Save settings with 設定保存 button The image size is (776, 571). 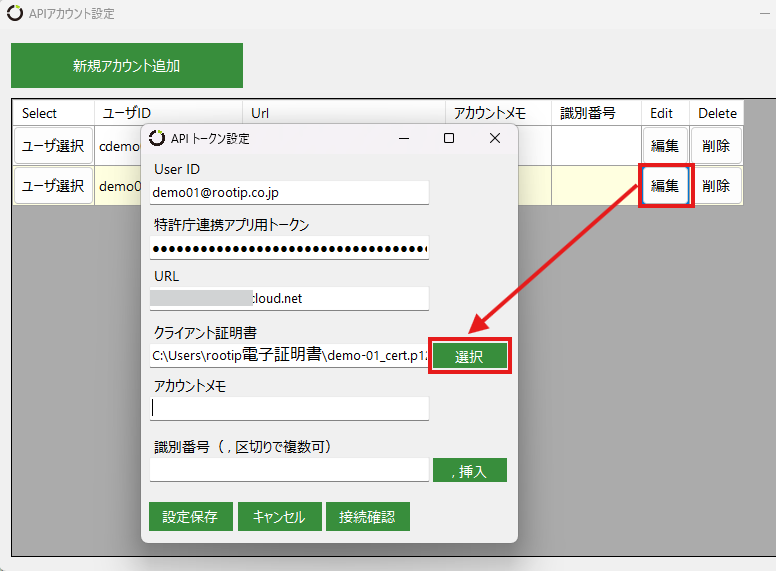(x=190, y=516)
